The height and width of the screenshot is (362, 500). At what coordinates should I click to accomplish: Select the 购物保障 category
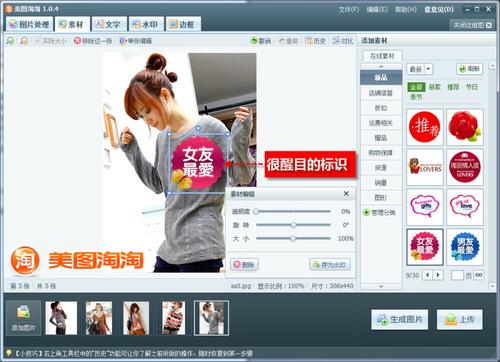click(x=381, y=153)
